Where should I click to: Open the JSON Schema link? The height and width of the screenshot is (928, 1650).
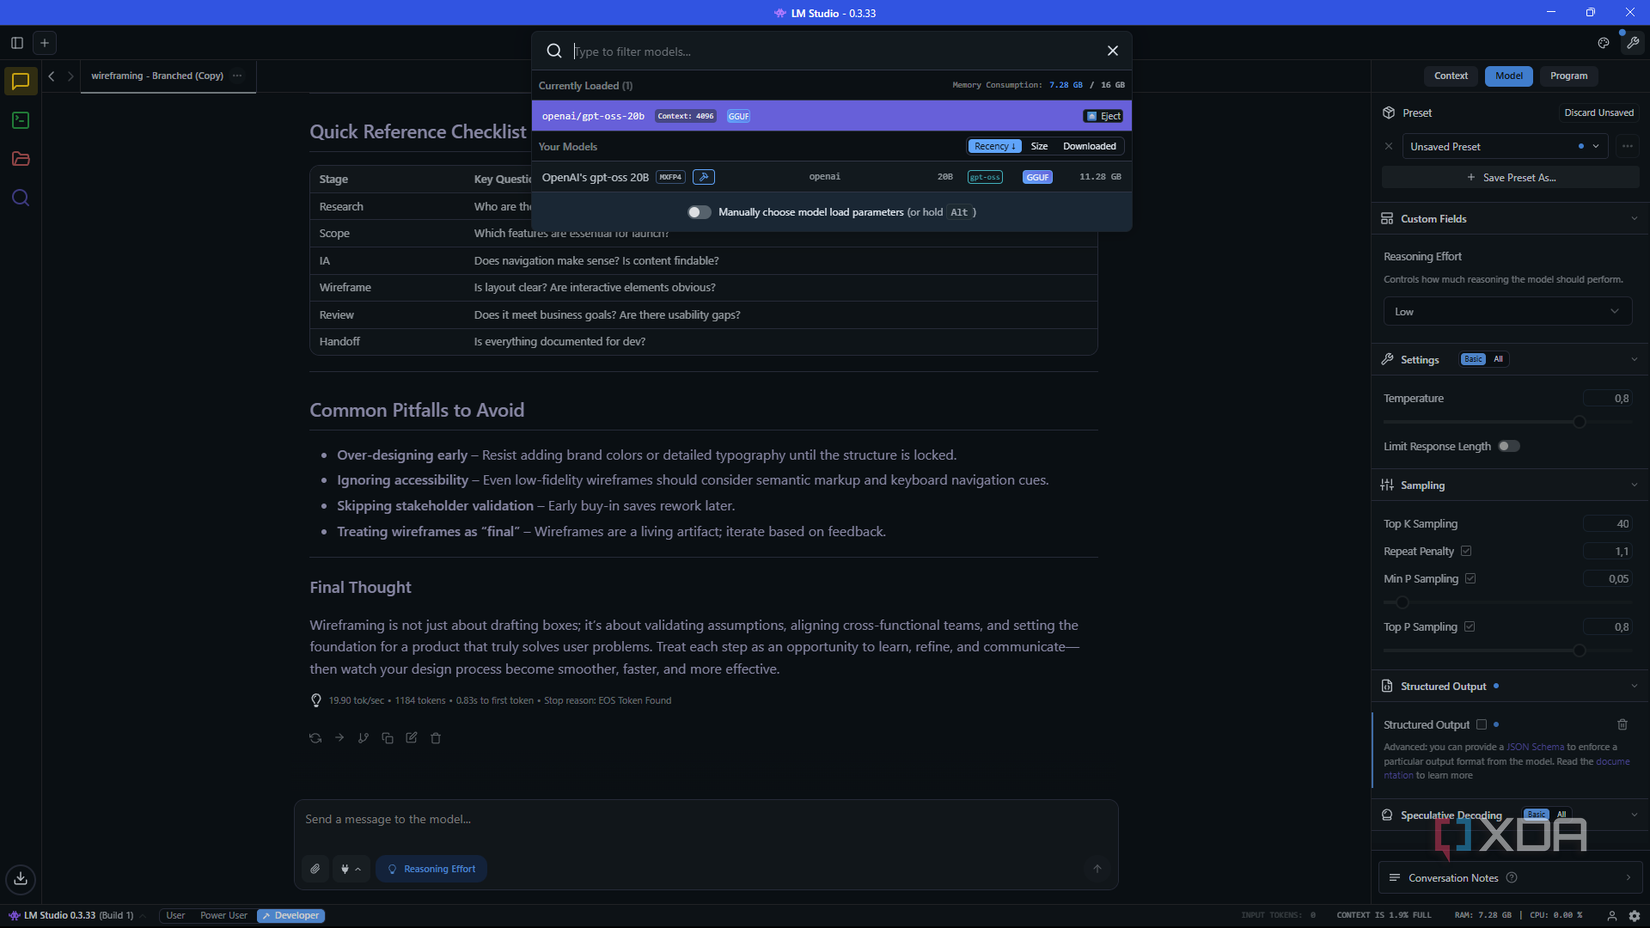pyautogui.click(x=1535, y=747)
